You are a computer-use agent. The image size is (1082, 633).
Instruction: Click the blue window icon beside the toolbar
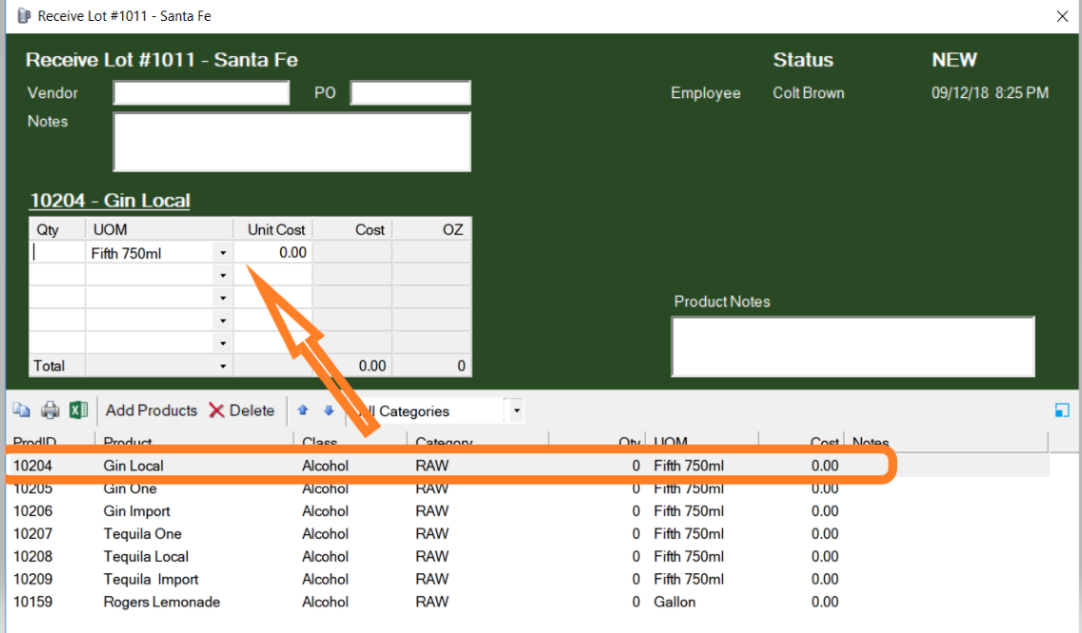point(1062,411)
